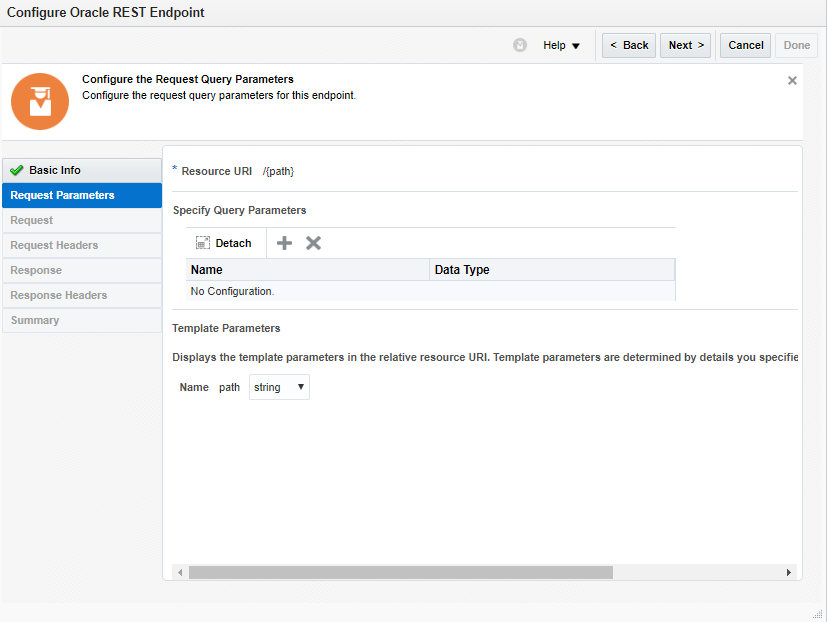Close the instruction banner with the X
This screenshot has height=622, width=827.
pos(792,81)
